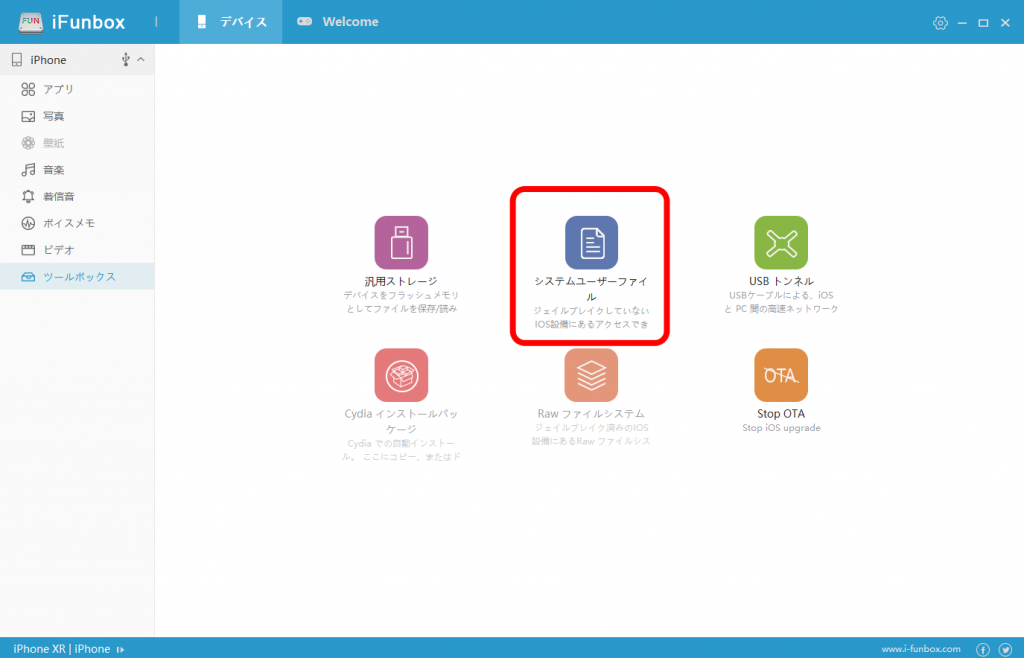Open the Cydia インストールパッケージ icon
1024x658 pixels.
401,375
